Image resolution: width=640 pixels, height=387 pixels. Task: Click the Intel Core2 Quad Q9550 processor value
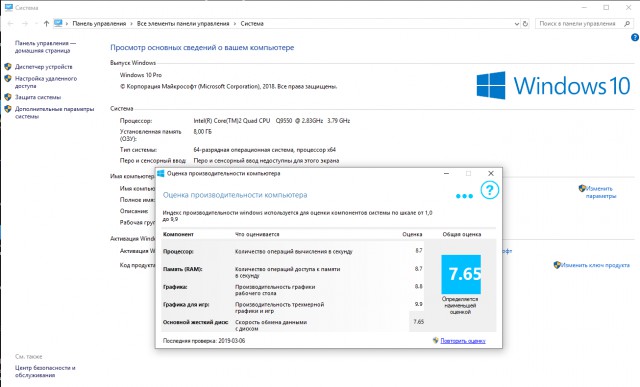click(271, 121)
